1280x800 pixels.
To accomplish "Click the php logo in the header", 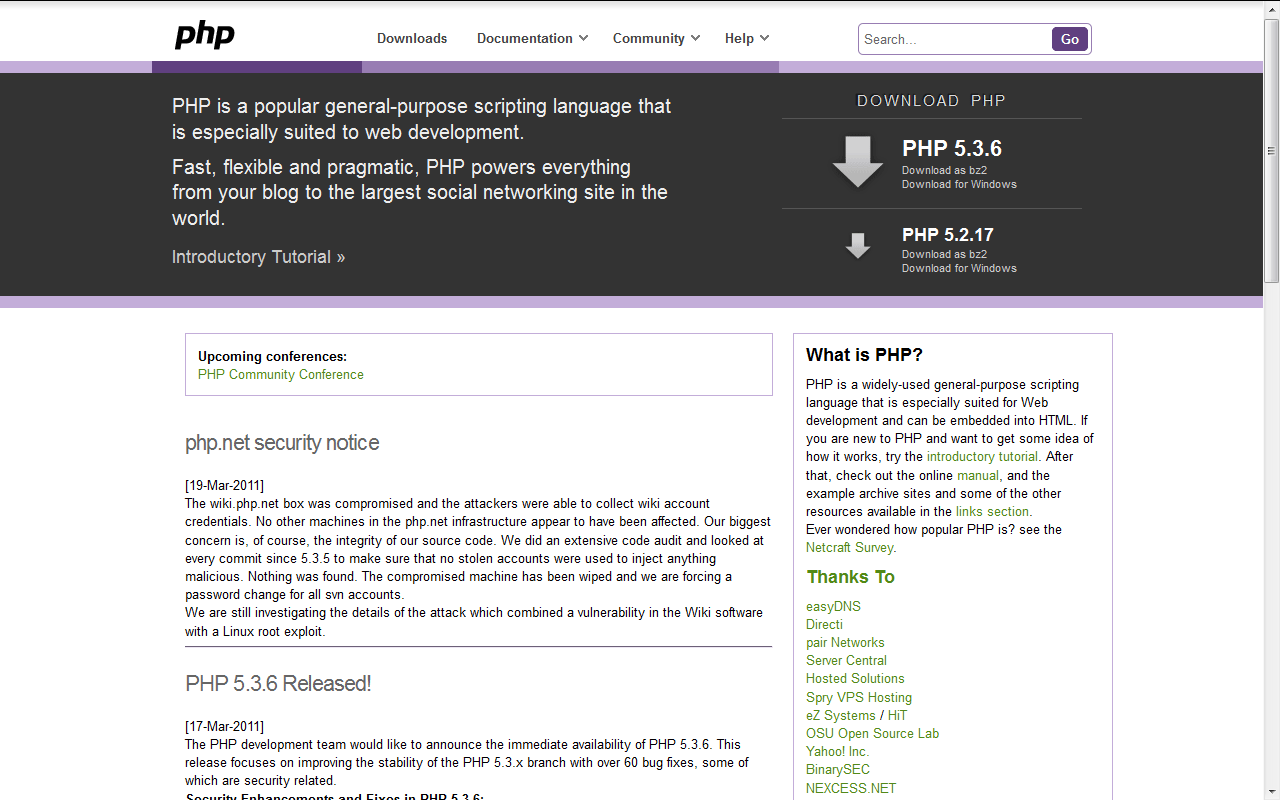I will pyautogui.click(x=205, y=36).
